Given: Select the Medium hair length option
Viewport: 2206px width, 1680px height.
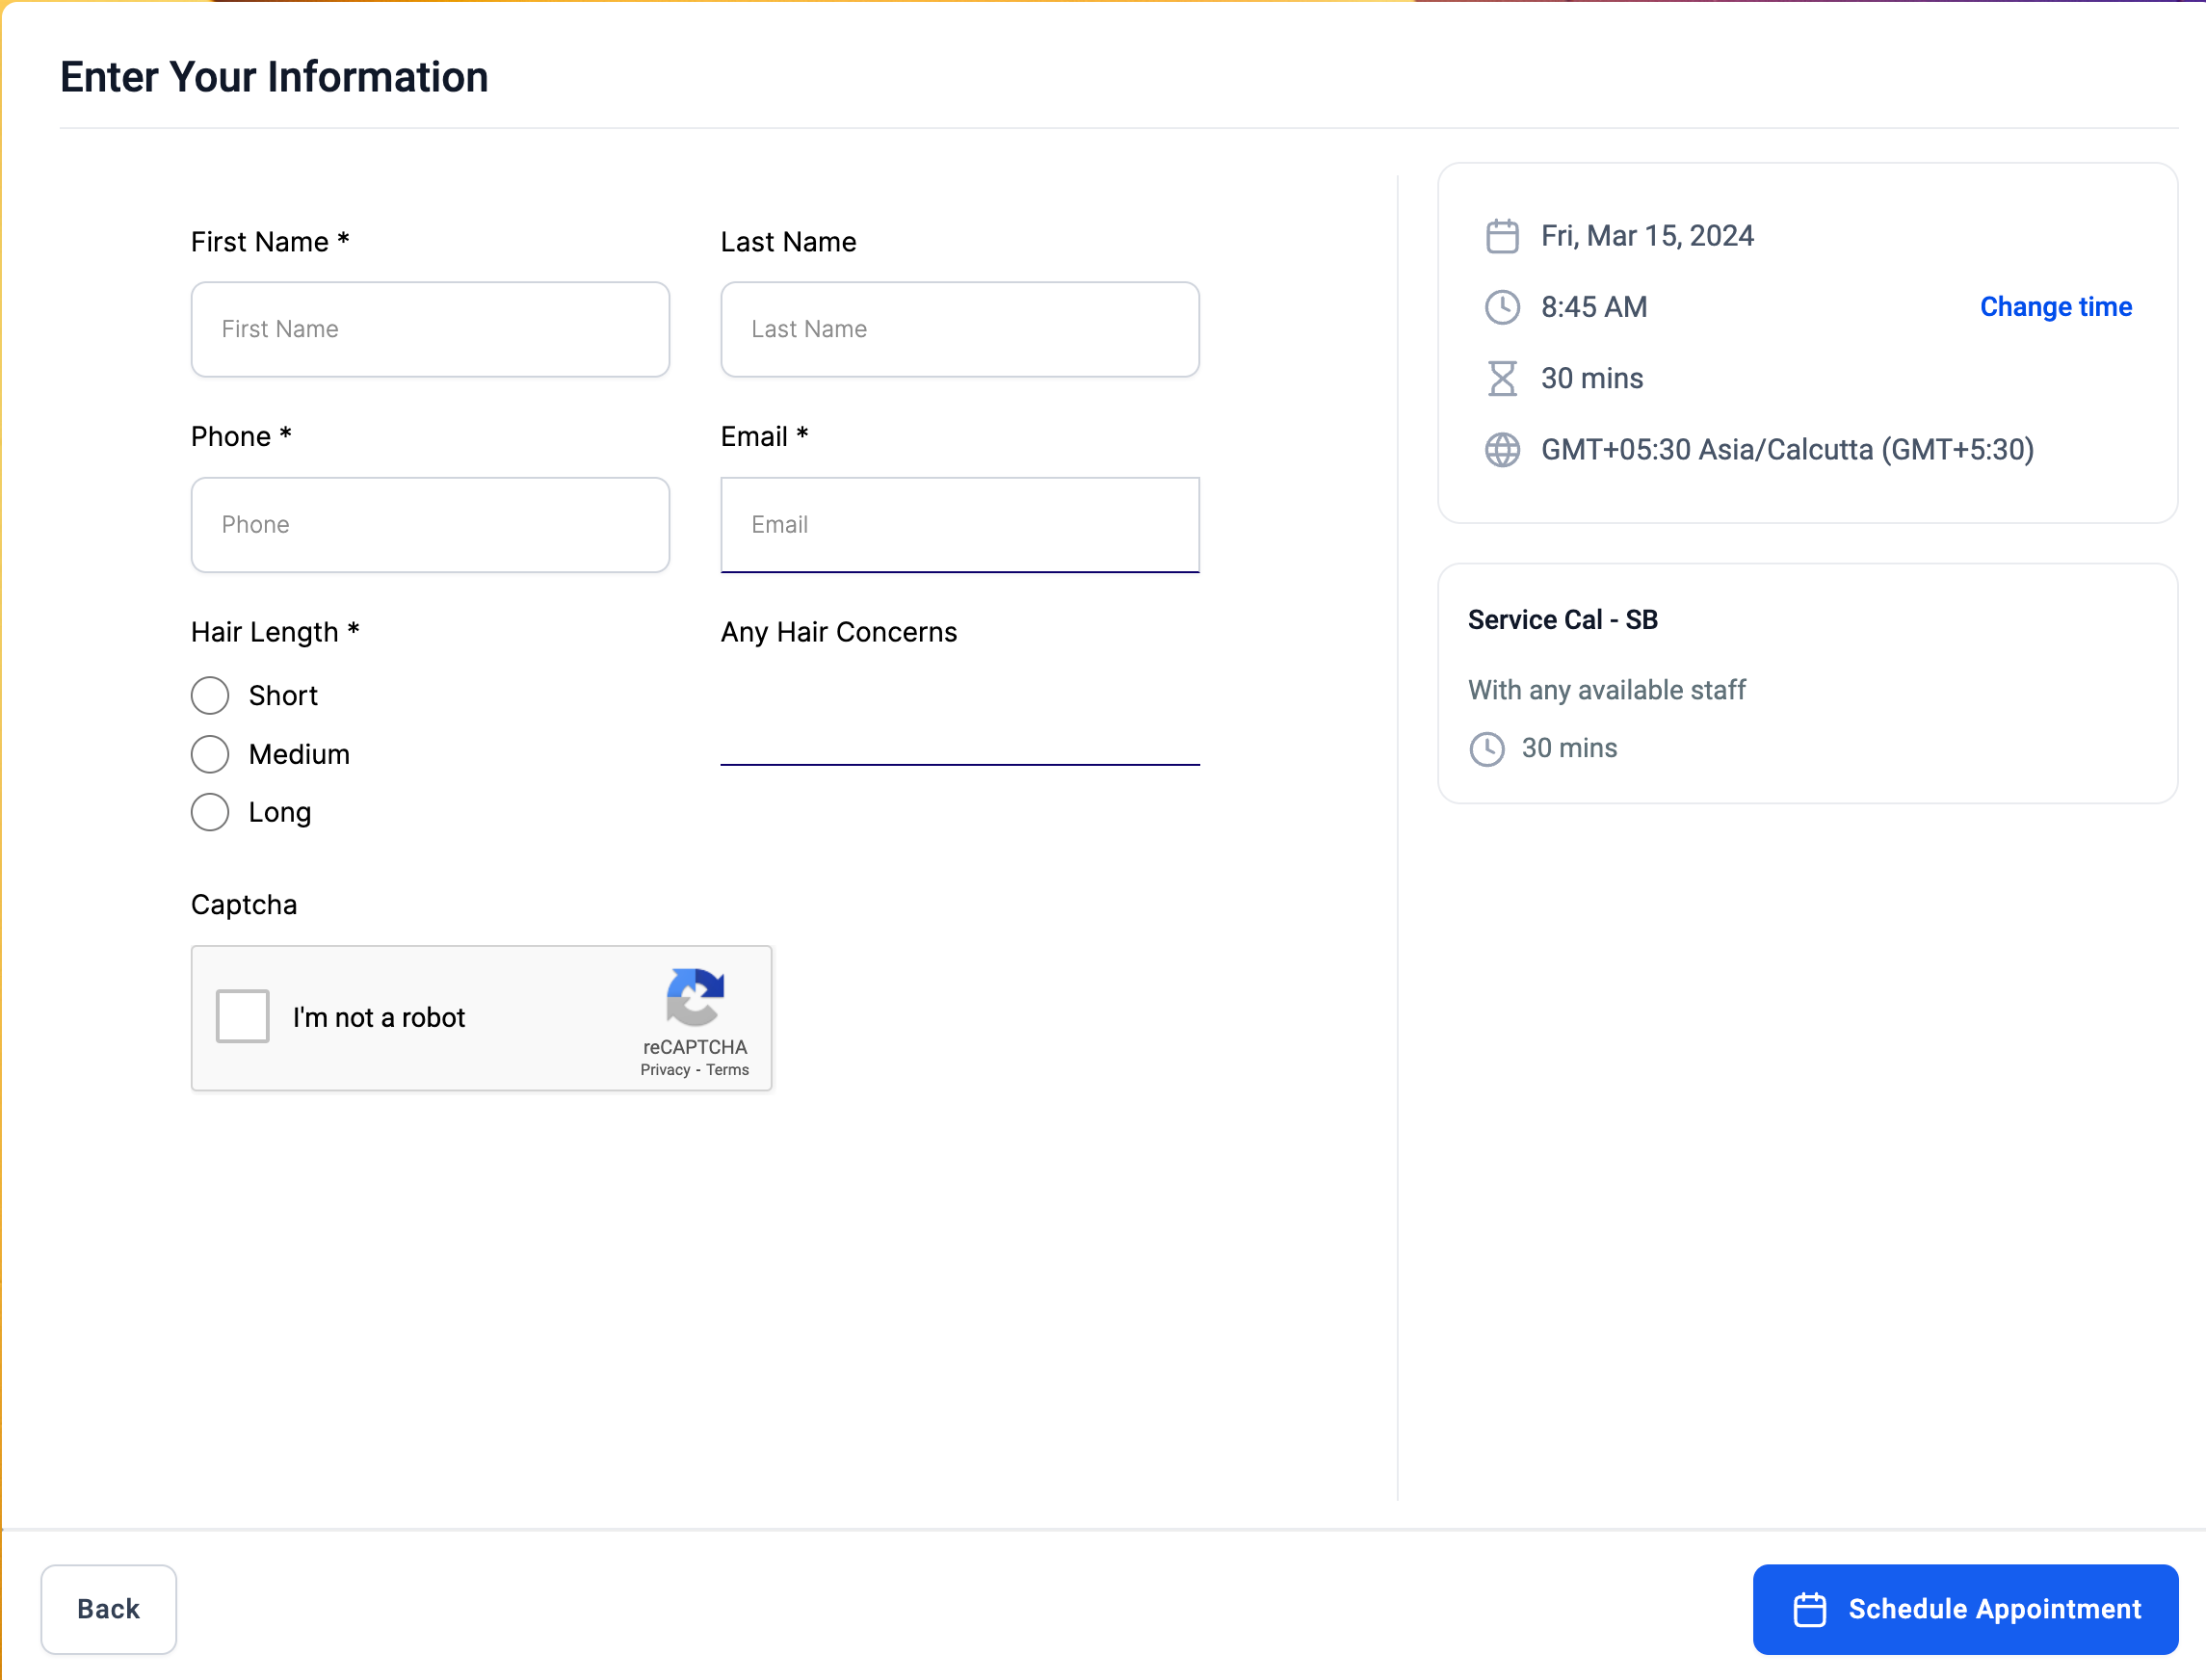Looking at the screenshot, I should click(210, 754).
